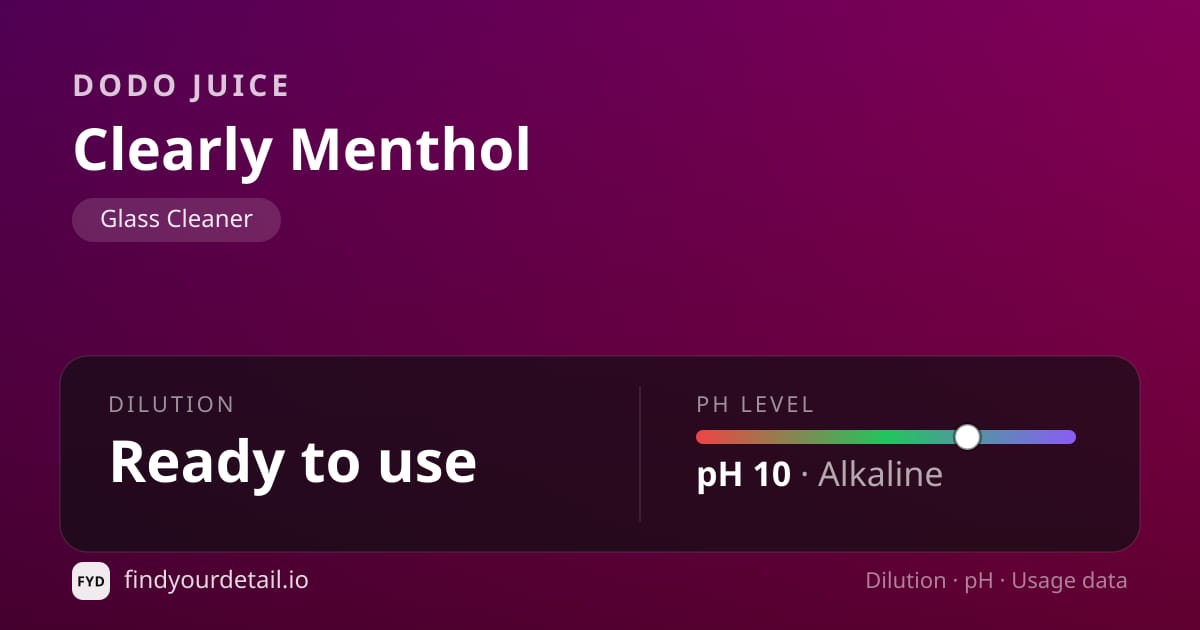Click the green middle of pH bar
1200x630 pixels.
[x=880, y=437]
